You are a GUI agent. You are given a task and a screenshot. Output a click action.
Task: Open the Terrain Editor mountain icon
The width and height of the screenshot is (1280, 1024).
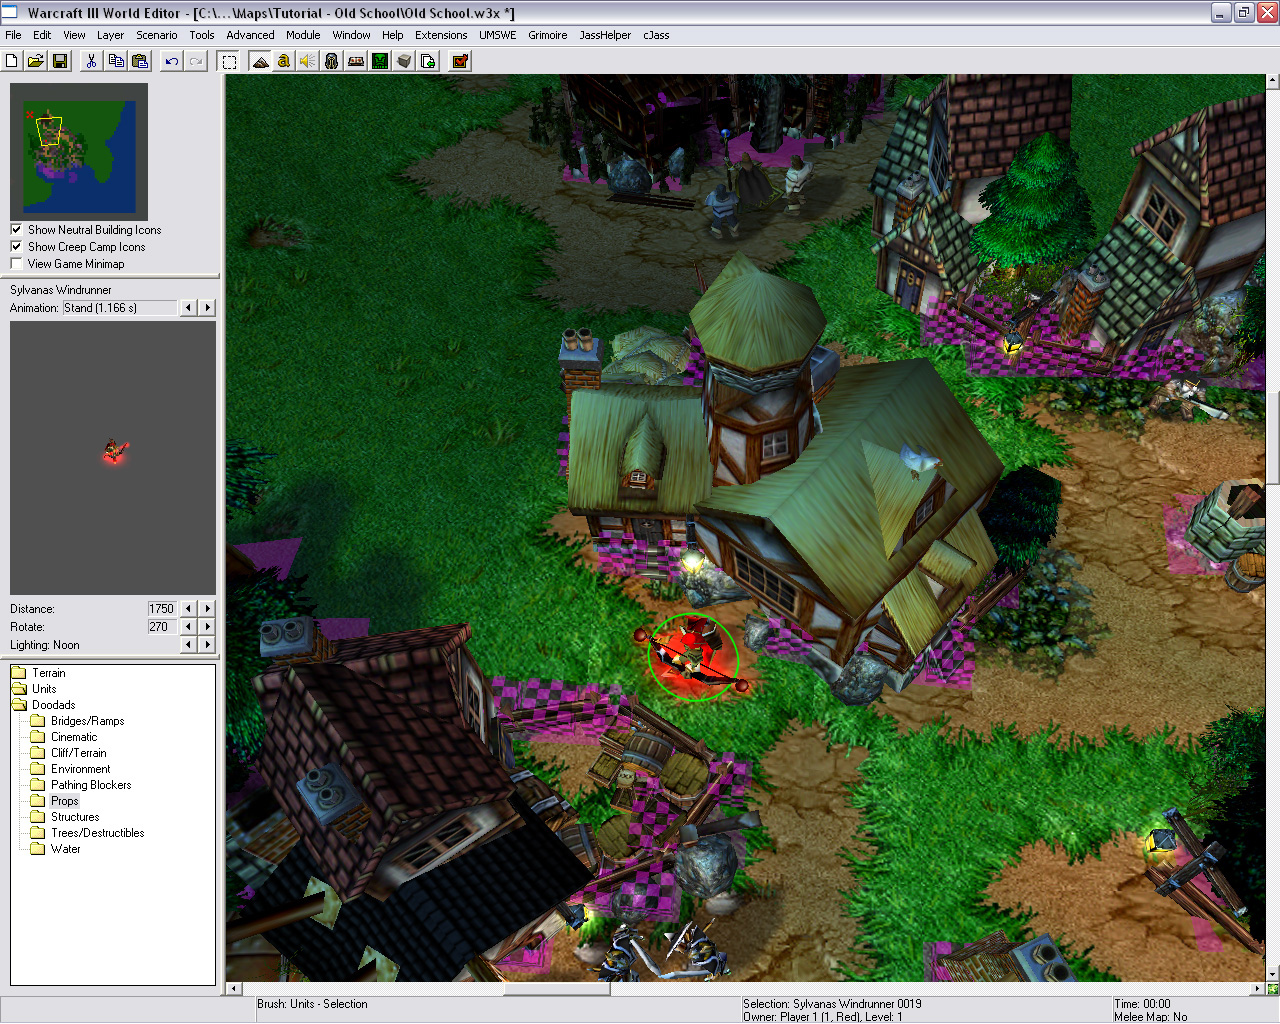(260, 61)
